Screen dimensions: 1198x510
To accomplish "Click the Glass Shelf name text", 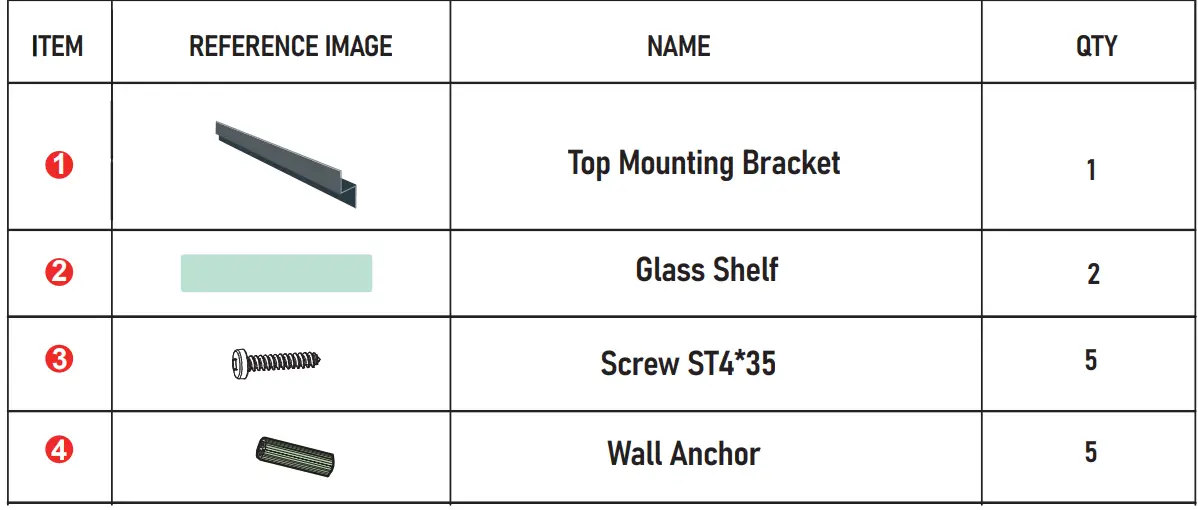I will 707,270.
